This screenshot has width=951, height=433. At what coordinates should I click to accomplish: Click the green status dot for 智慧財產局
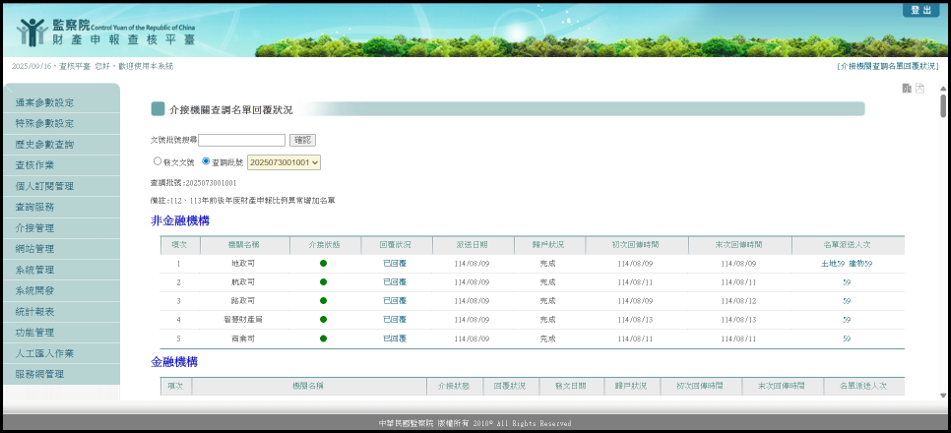click(x=323, y=320)
